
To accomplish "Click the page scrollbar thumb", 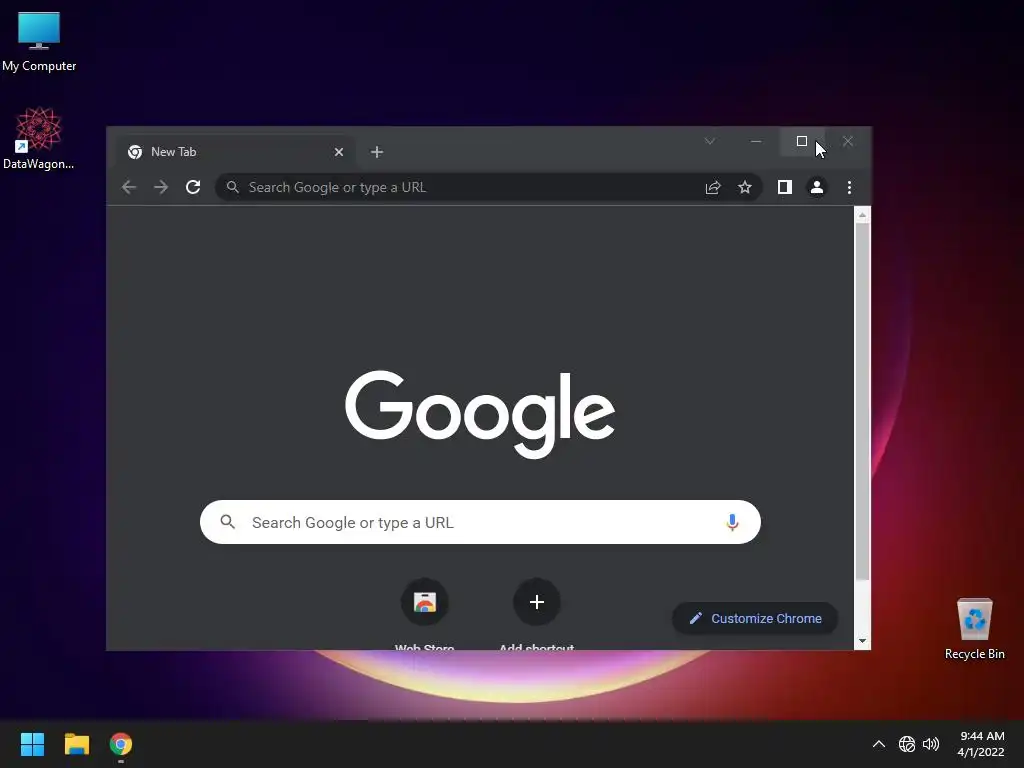I will (x=862, y=402).
